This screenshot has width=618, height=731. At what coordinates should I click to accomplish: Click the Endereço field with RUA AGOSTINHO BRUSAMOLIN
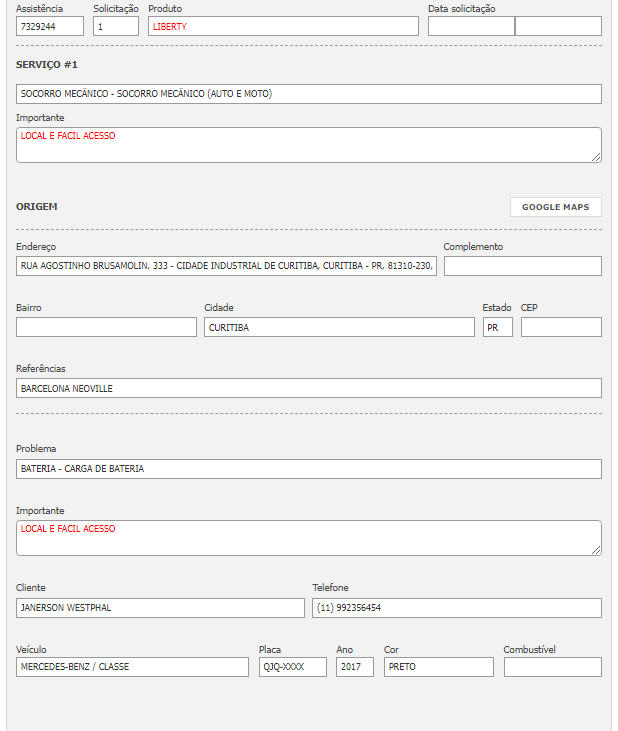(x=226, y=266)
